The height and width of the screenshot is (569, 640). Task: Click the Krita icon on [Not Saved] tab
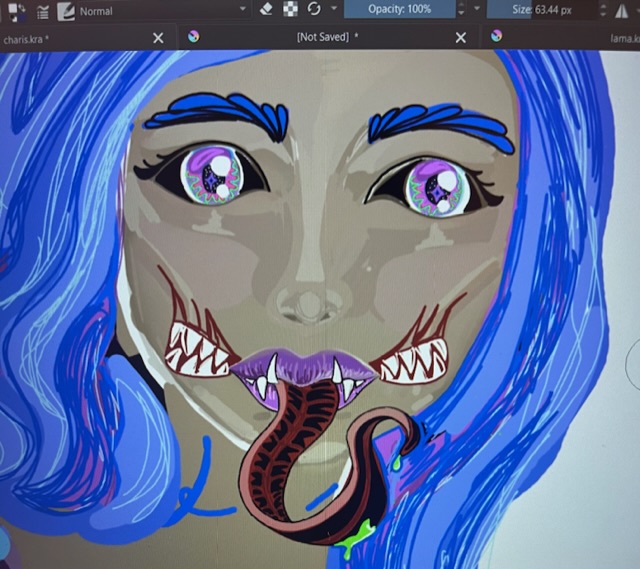point(194,37)
